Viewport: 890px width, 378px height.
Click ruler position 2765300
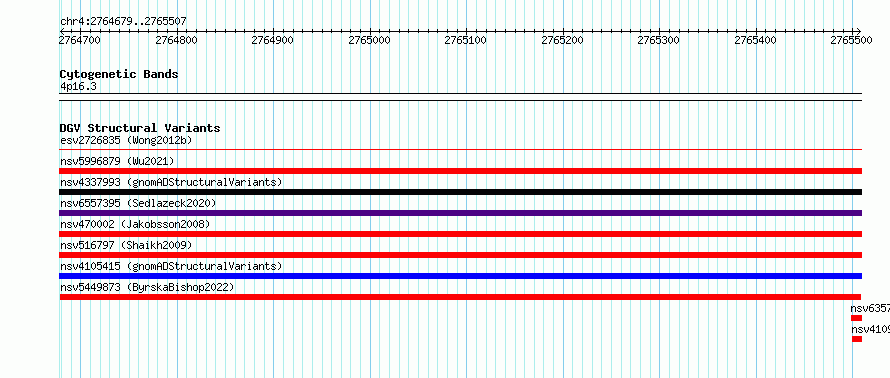(658, 40)
